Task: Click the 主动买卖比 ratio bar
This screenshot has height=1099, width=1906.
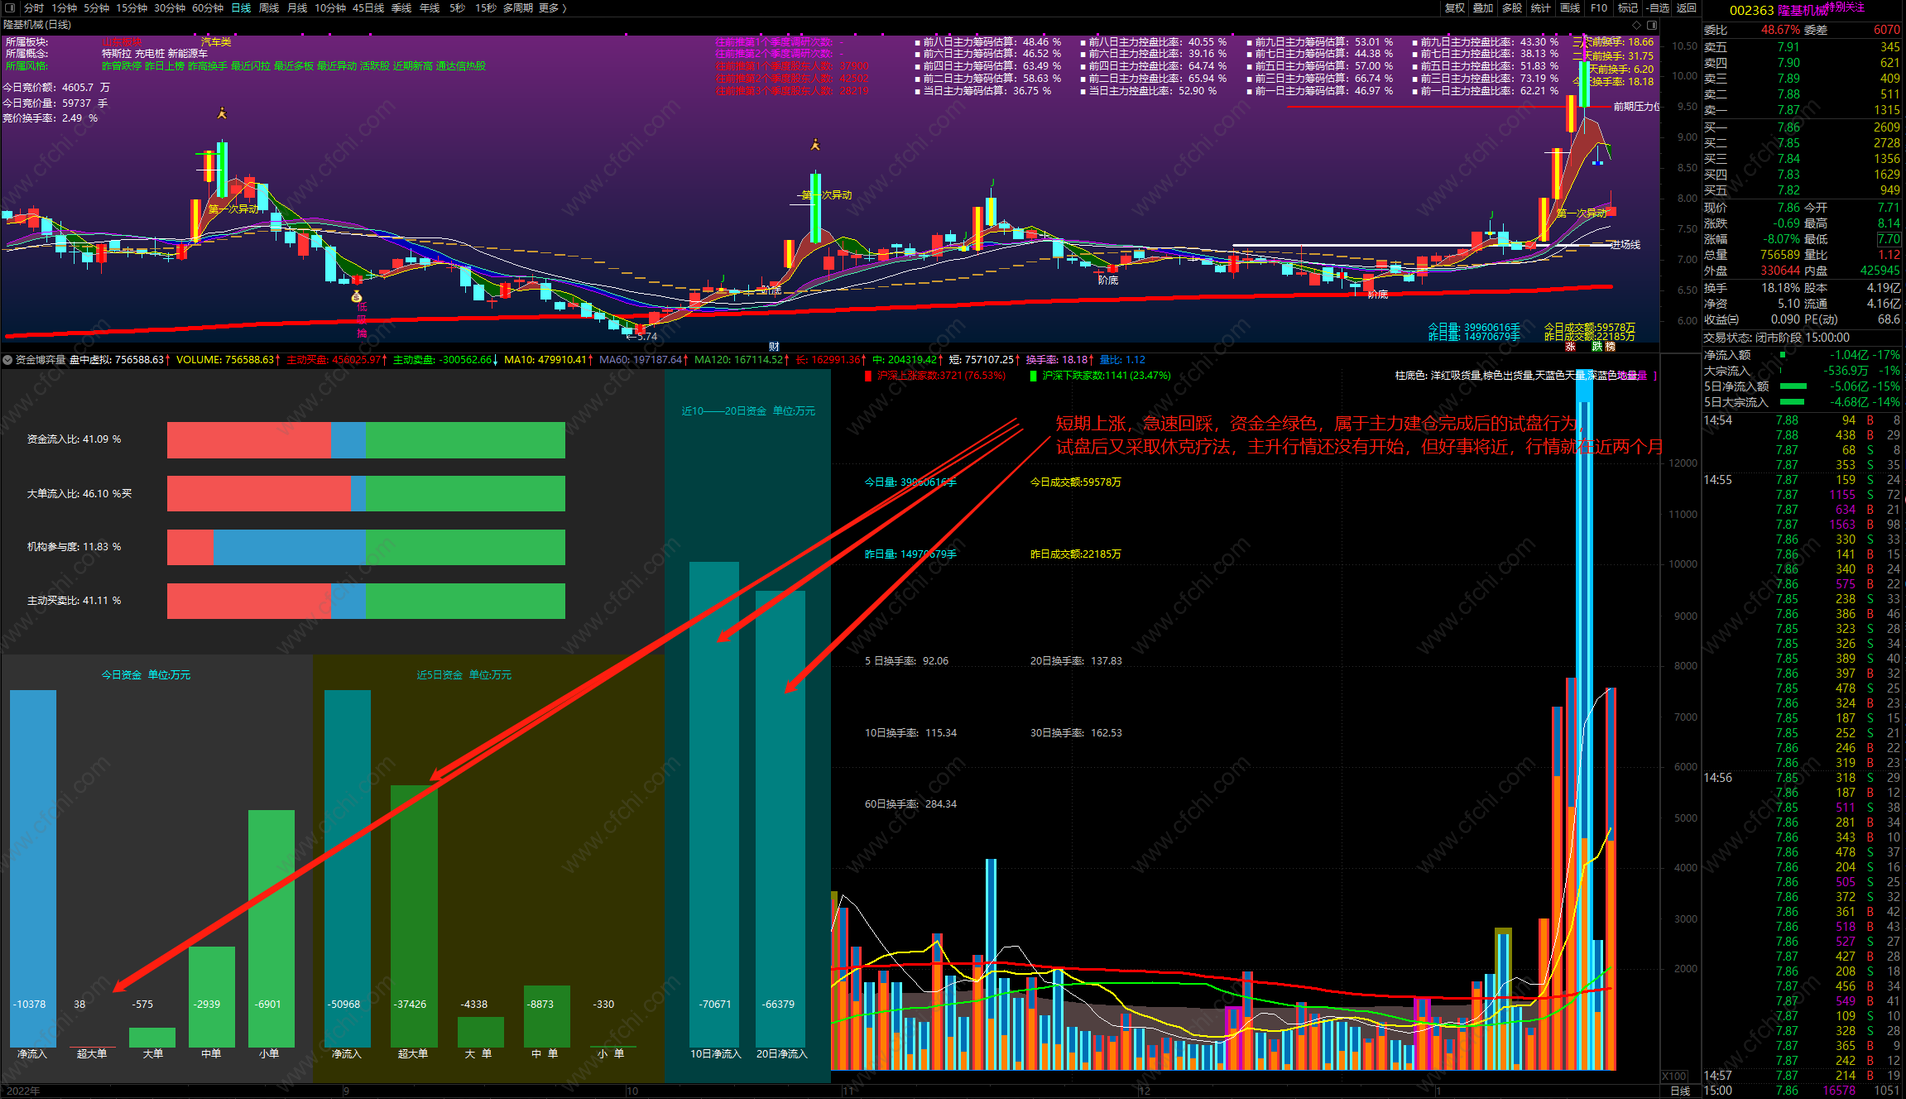Action: [366, 601]
